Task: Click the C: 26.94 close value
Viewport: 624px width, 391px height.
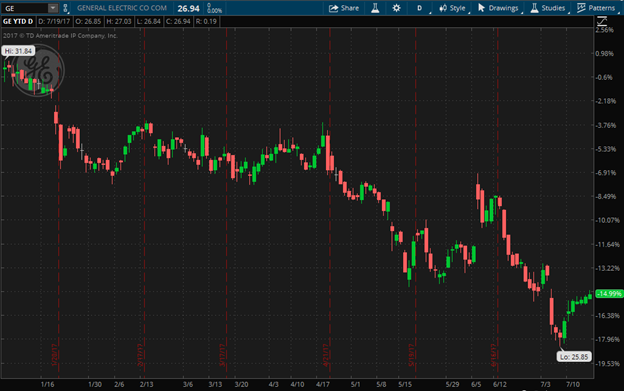Action: [x=178, y=21]
